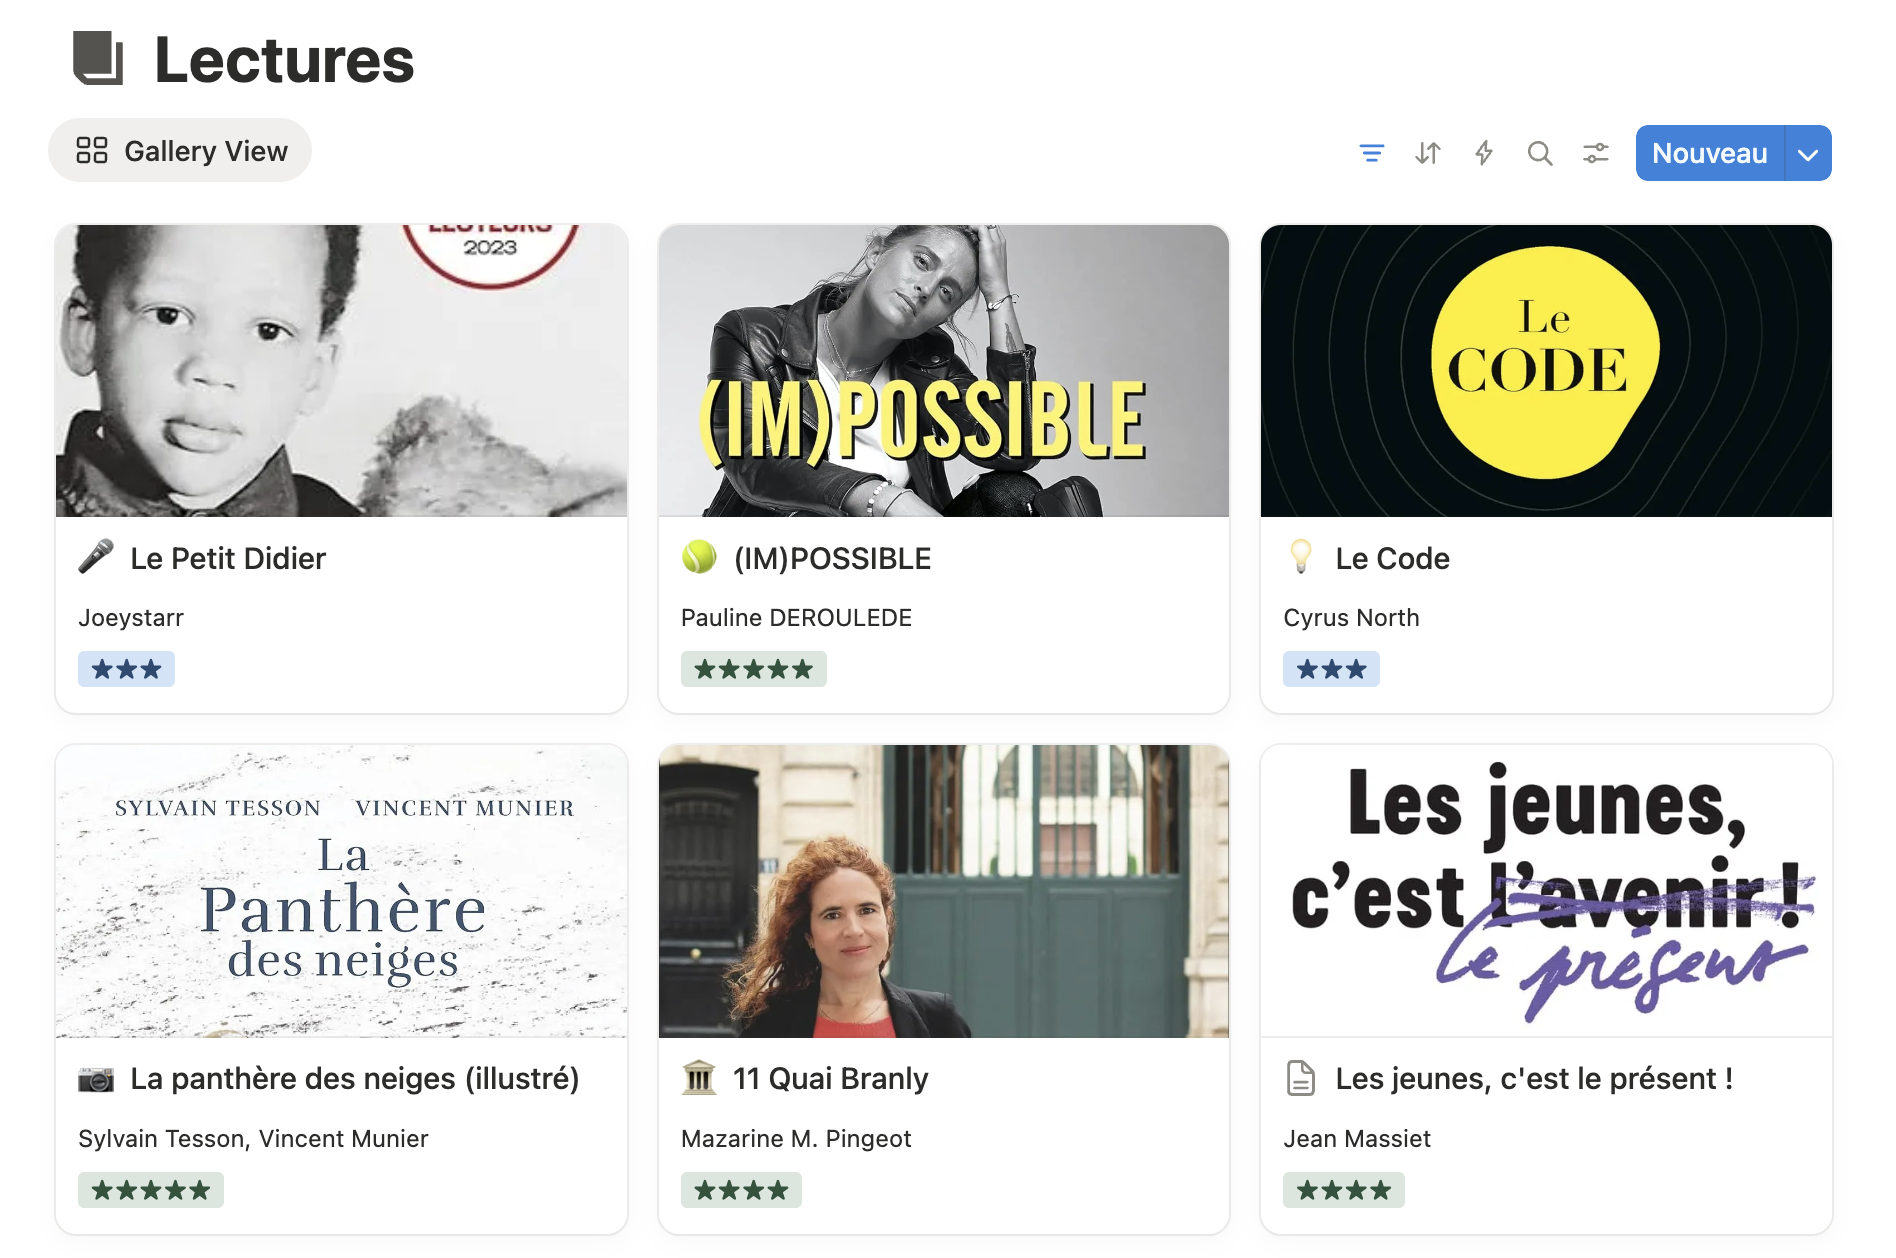Click the sort arrows icon
This screenshot has width=1896, height=1258.
[x=1427, y=153]
